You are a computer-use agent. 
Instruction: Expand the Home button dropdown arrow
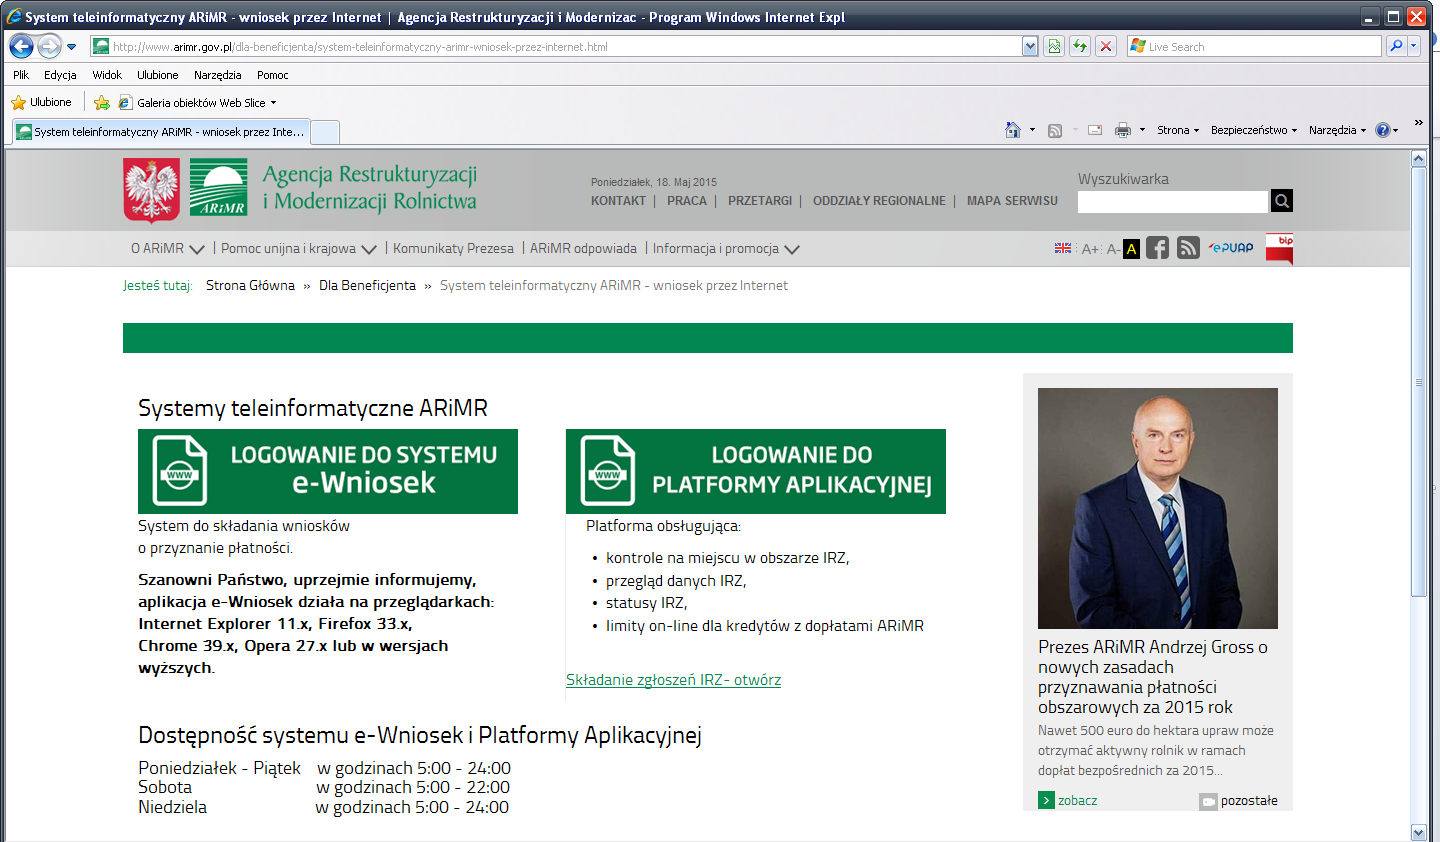tap(1032, 130)
